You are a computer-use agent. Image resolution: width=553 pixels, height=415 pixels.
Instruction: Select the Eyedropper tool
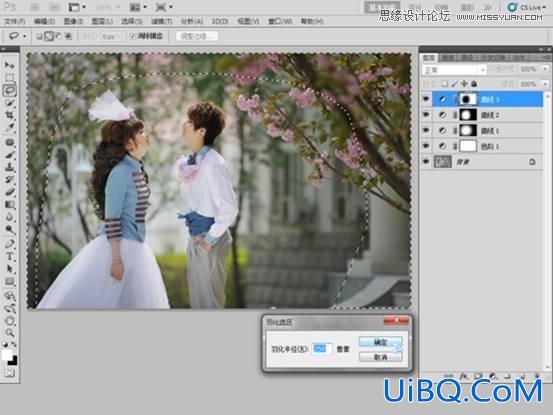(10, 127)
